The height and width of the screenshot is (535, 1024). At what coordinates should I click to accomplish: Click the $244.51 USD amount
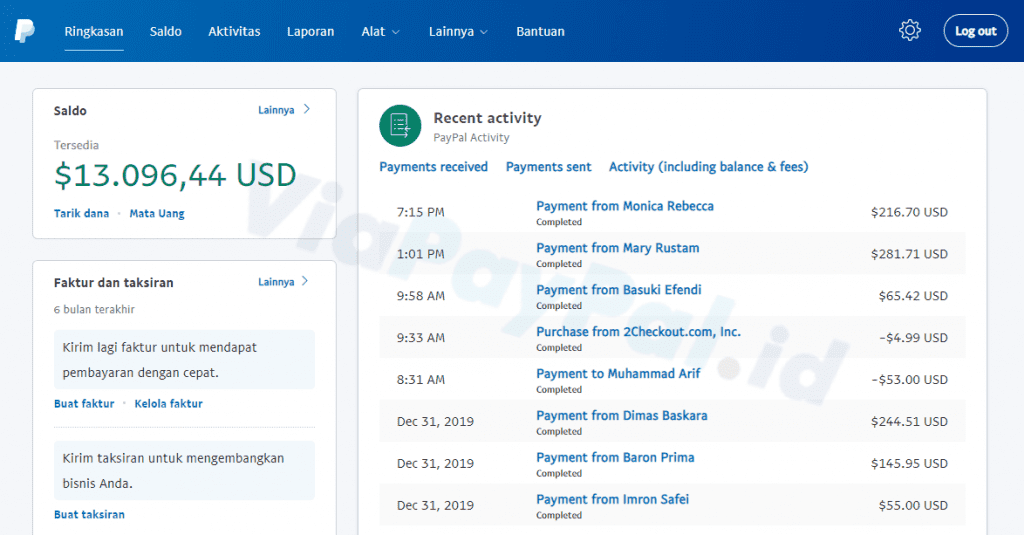point(909,421)
